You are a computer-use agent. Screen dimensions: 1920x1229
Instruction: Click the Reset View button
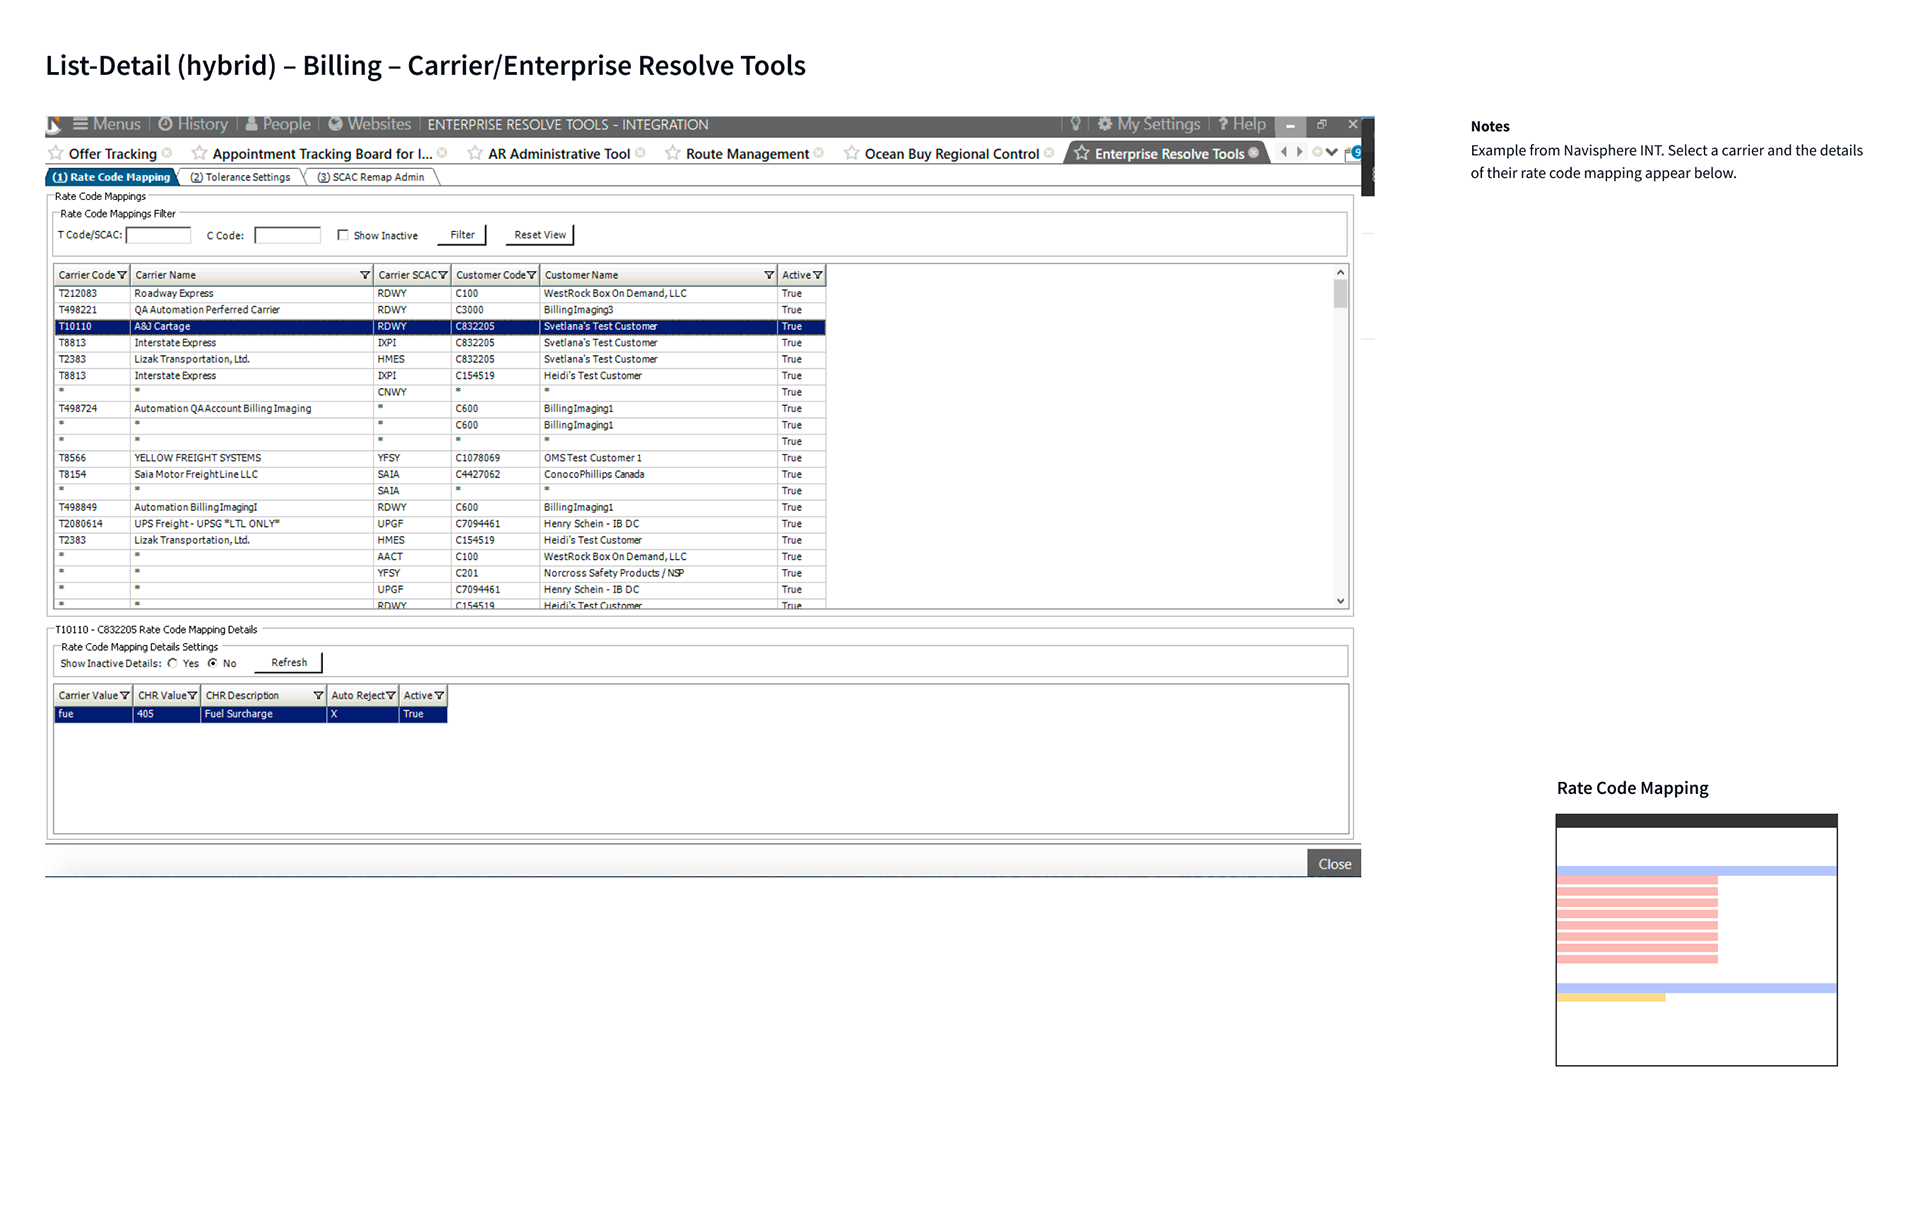pyautogui.click(x=540, y=235)
